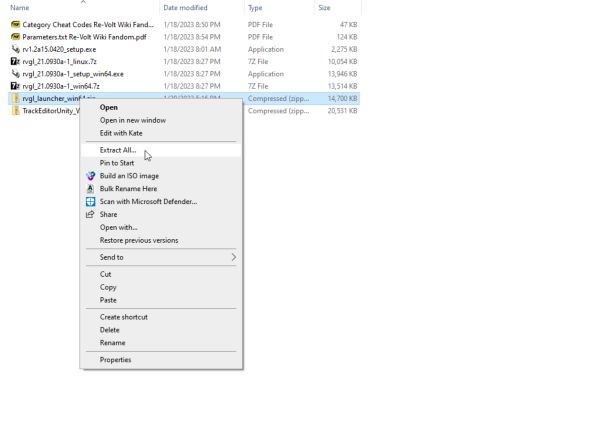Viewport: 600px width, 428px height.
Task: Click the 124 KB size cell
Action: (x=347, y=37)
